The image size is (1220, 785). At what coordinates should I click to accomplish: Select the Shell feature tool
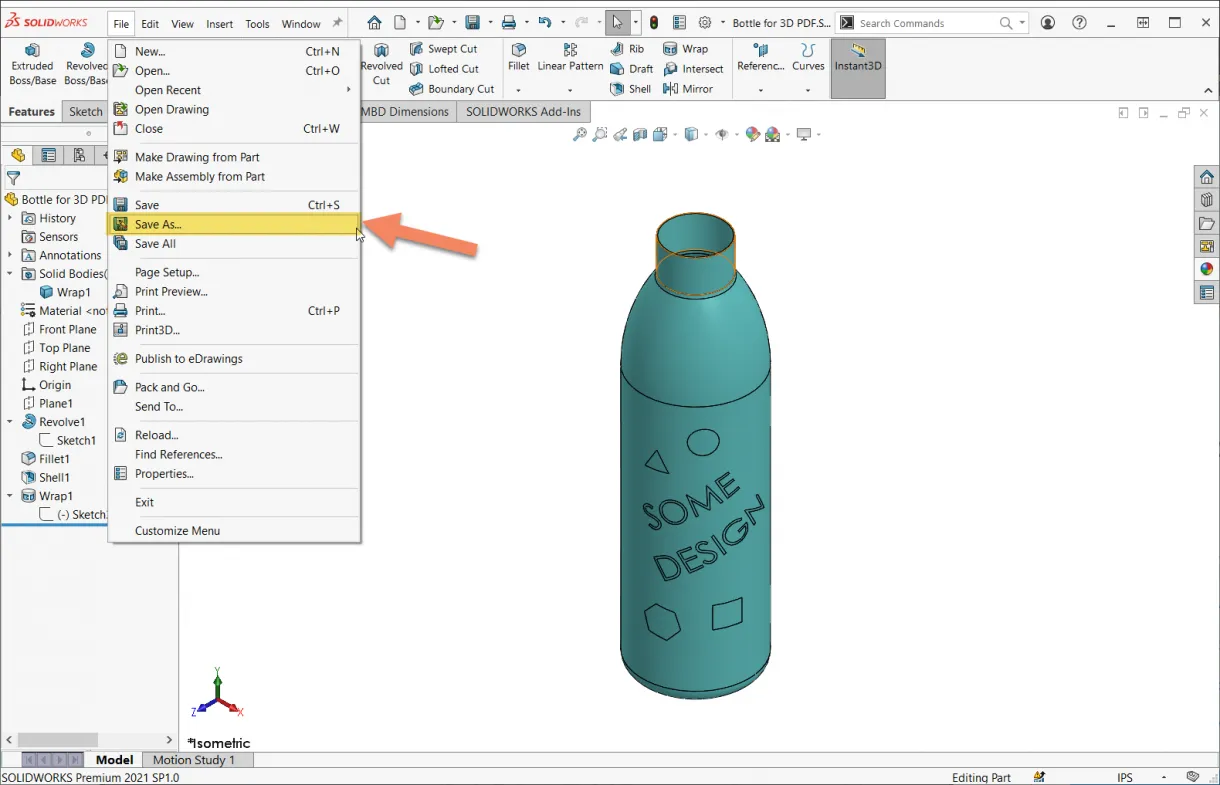[x=631, y=88]
